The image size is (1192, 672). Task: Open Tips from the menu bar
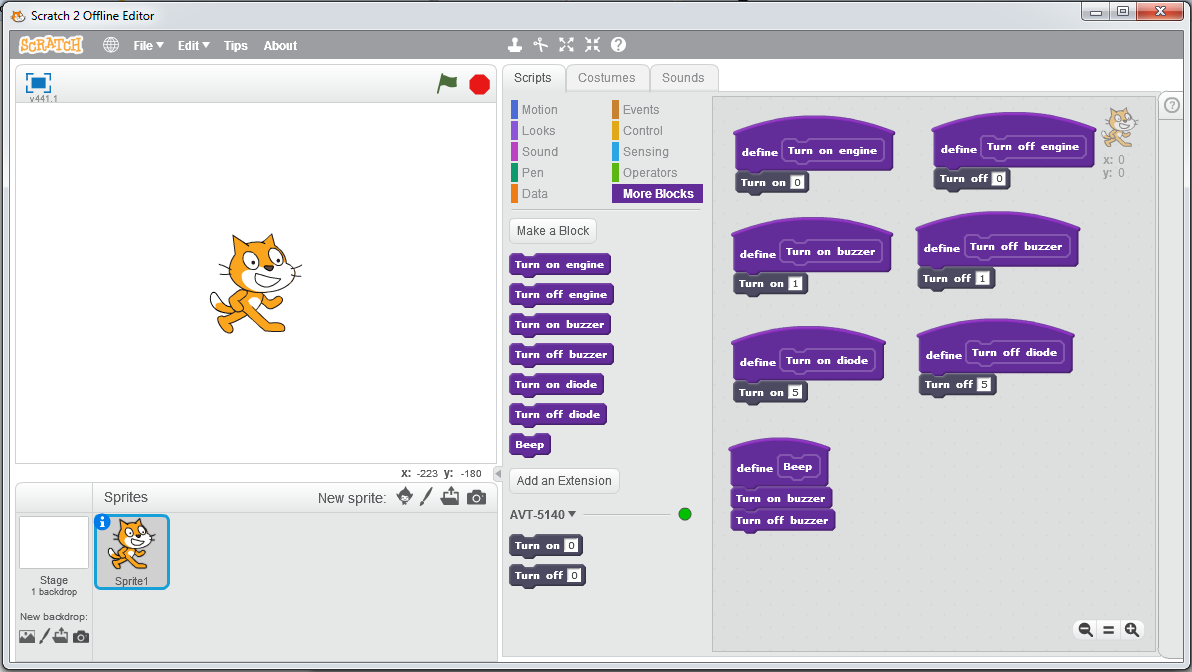click(x=236, y=46)
